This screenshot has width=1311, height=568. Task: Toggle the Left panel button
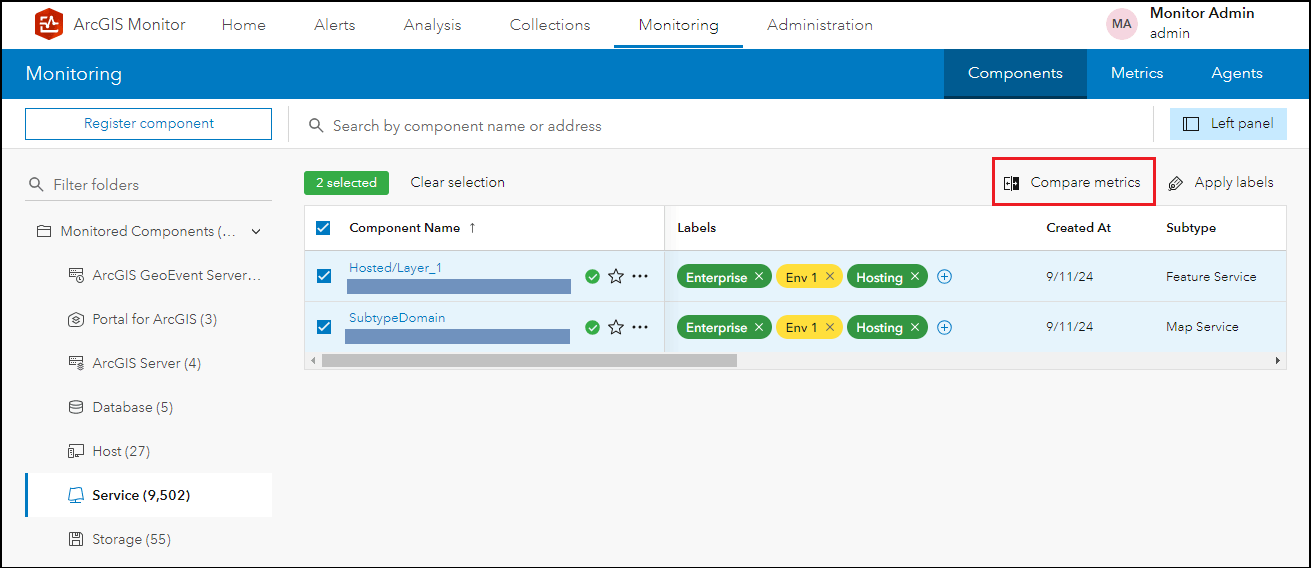[x=1228, y=124]
